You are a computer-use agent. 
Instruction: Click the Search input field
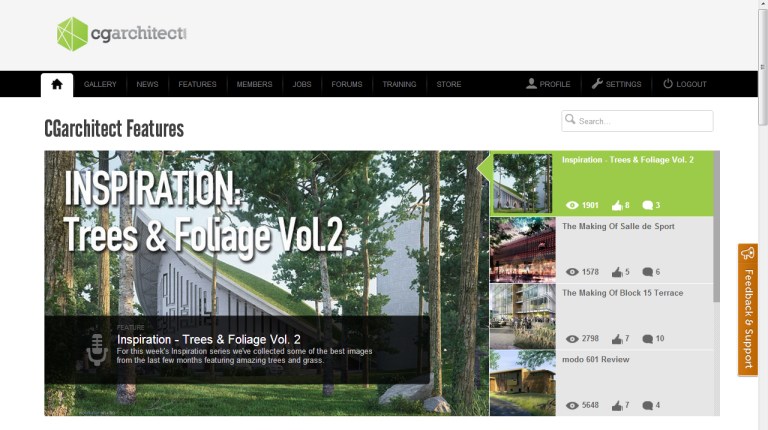tap(637, 121)
